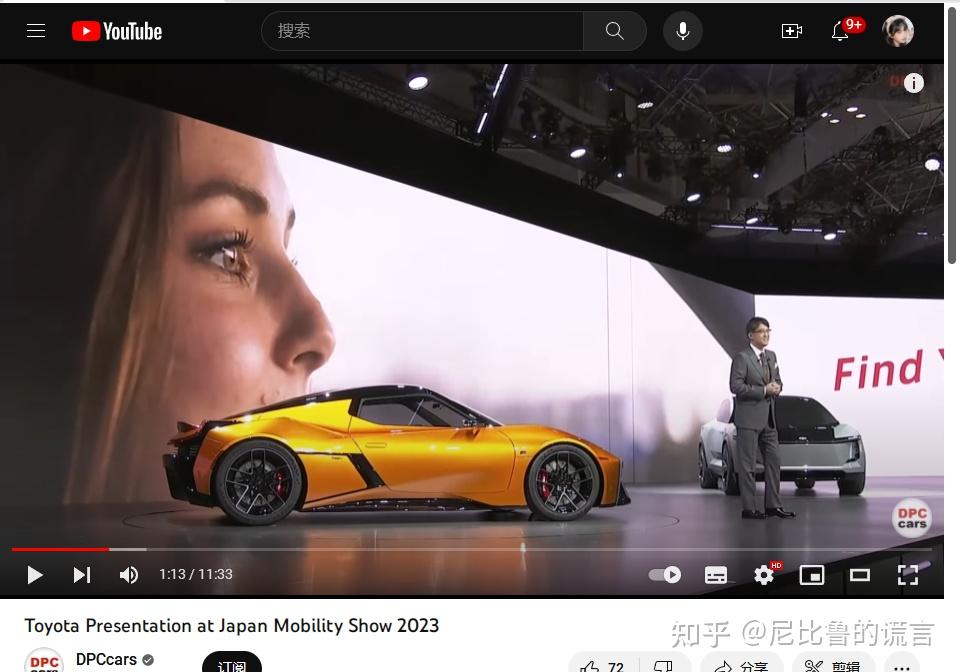Dislike the video
This screenshot has height=672, width=960.
tap(664, 663)
